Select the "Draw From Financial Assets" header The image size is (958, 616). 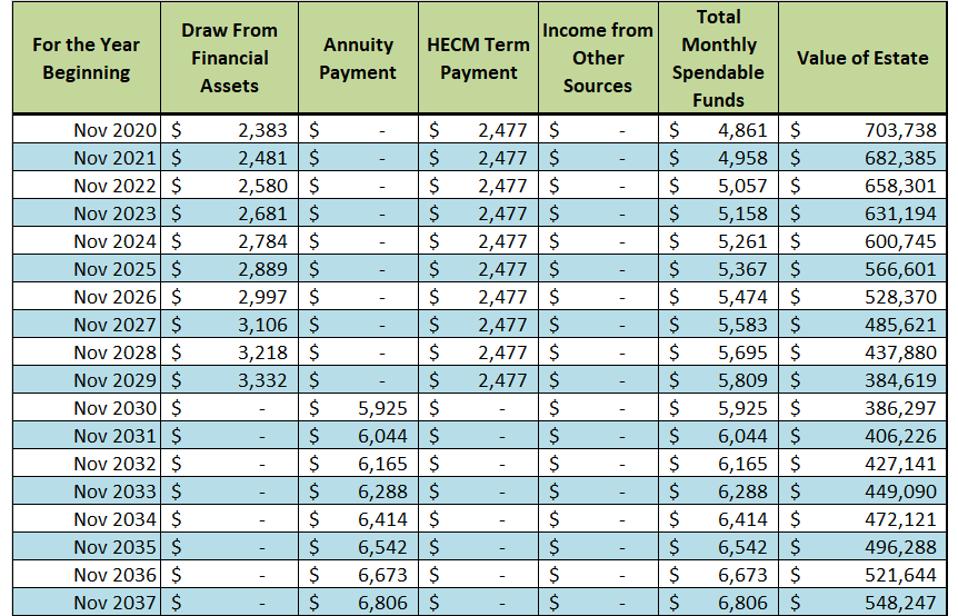[229, 58]
